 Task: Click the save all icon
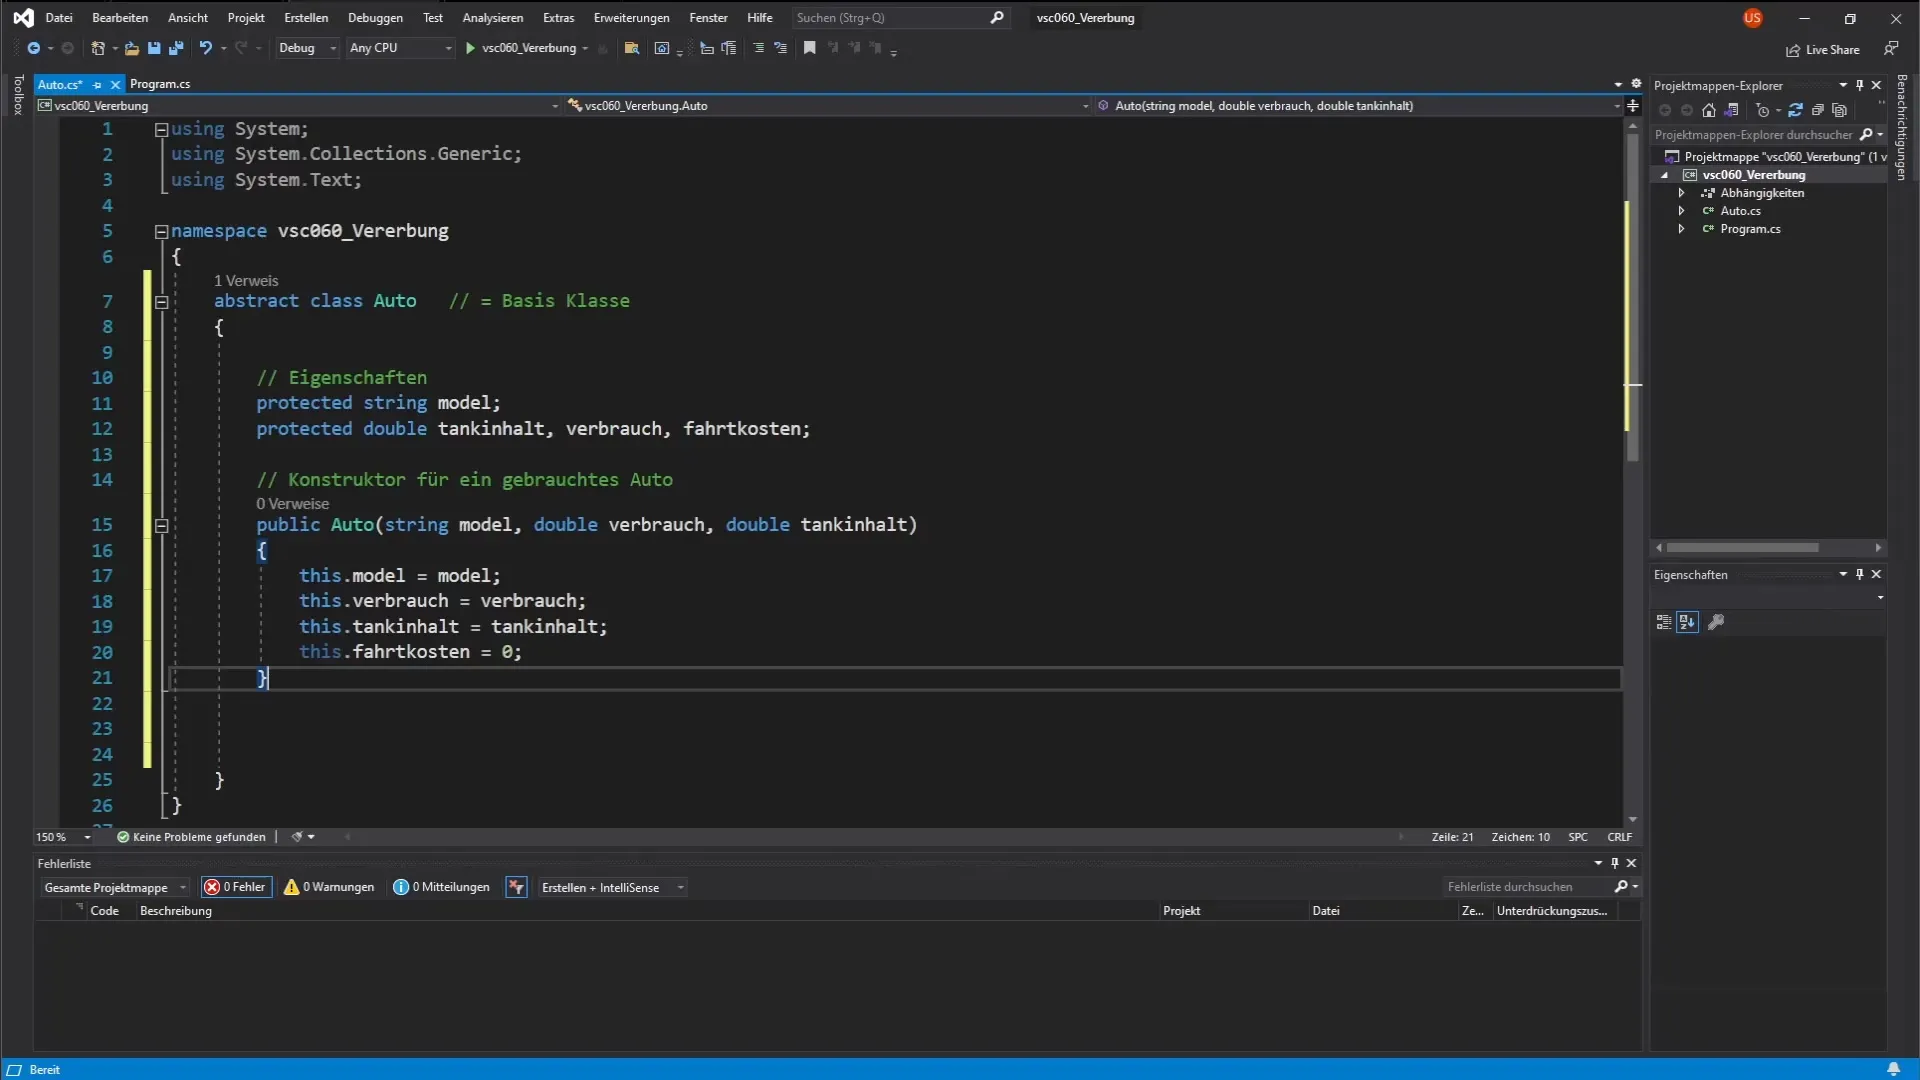(x=176, y=48)
